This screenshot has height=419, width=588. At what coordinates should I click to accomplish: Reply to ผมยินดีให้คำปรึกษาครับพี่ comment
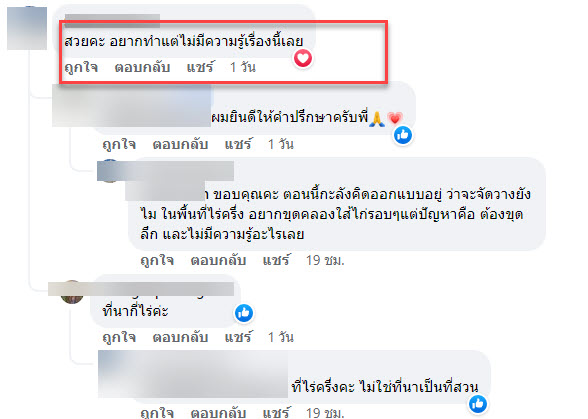(x=180, y=144)
